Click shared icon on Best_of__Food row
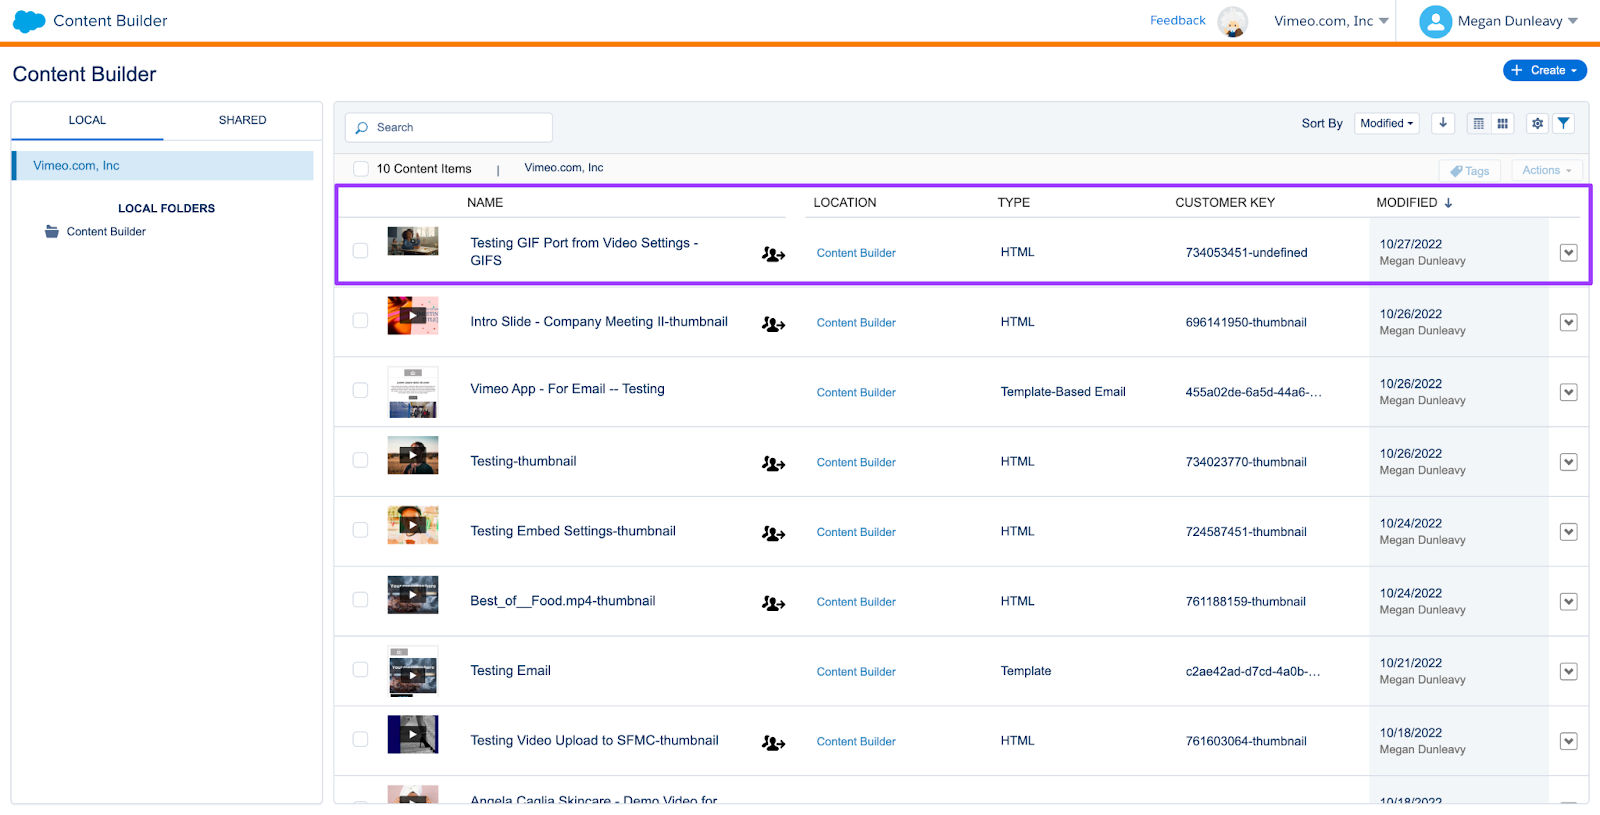The image size is (1600, 815). (773, 603)
